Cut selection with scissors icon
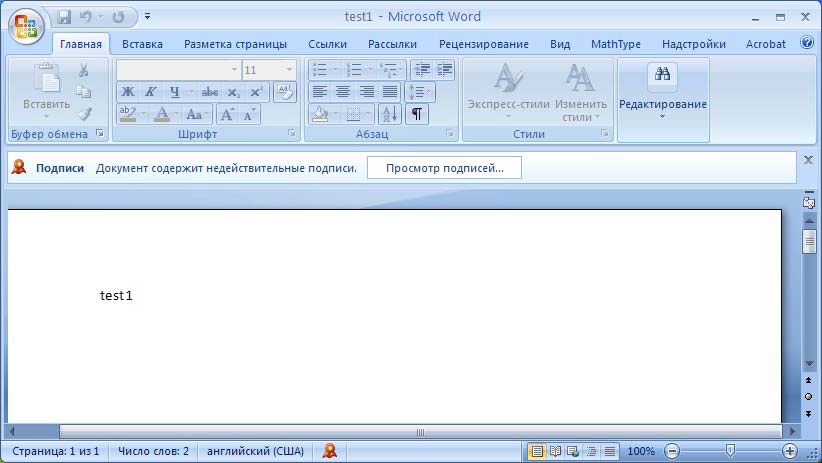The image size is (822, 463). click(83, 70)
